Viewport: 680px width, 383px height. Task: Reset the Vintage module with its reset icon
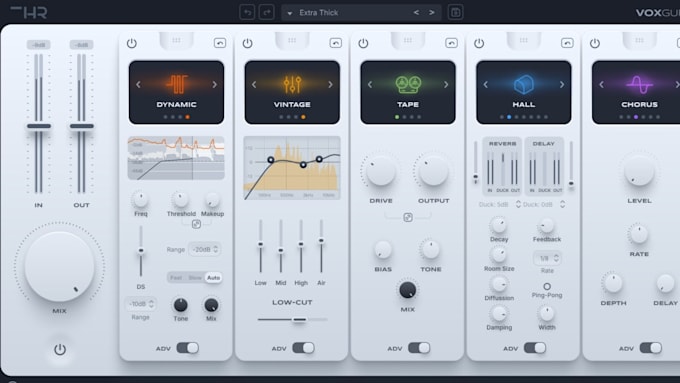[x=336, y=43]
